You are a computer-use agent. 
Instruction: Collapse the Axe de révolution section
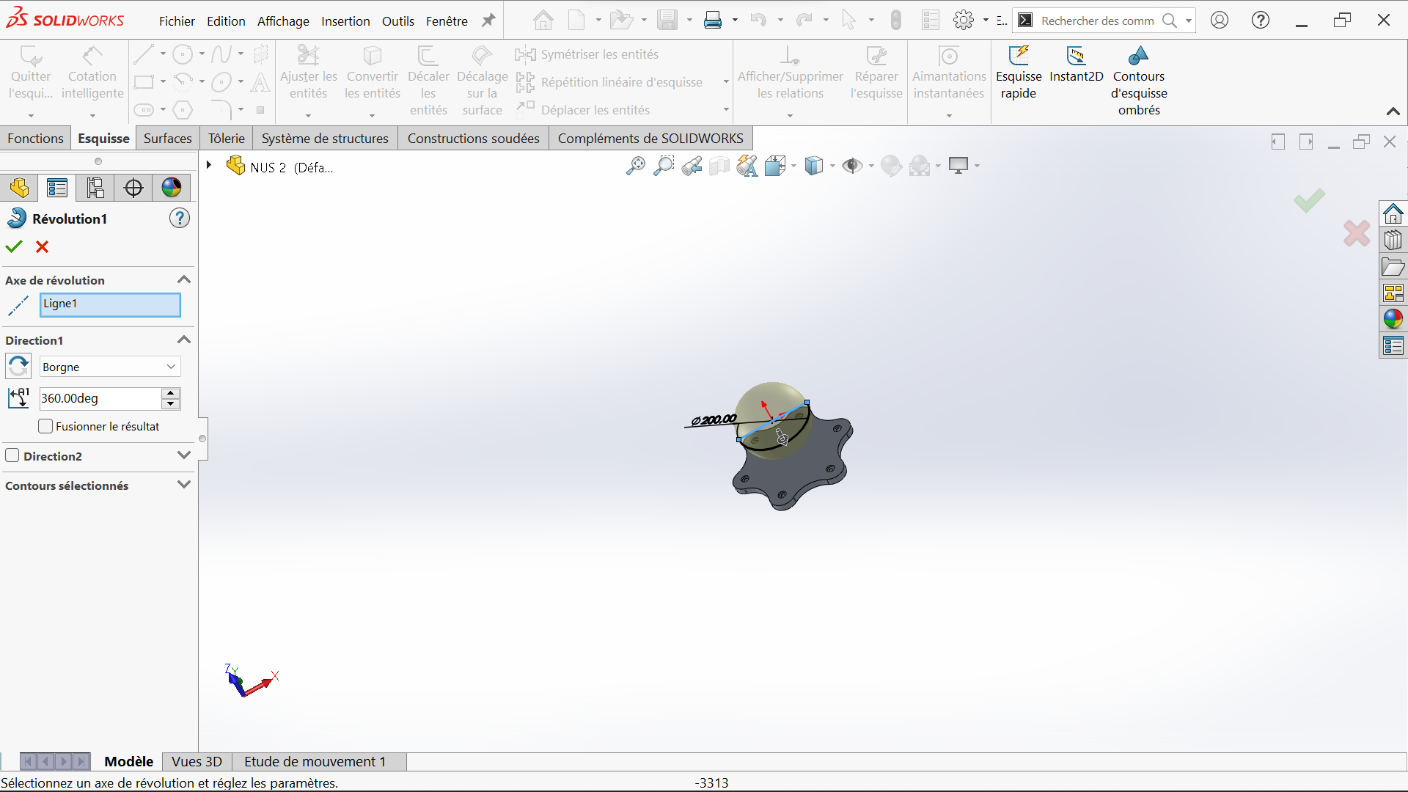(x=183, y=280)
